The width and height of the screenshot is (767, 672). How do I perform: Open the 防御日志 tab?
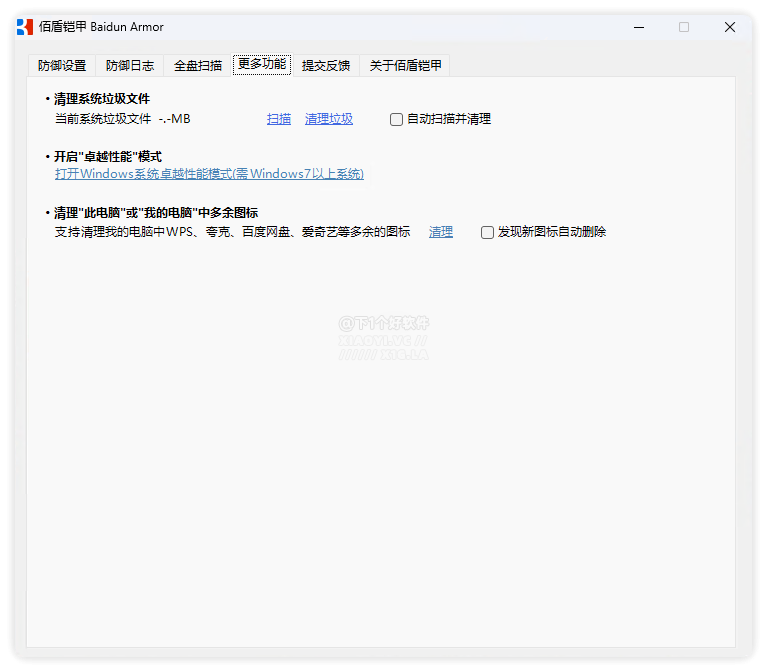(130, 66)
